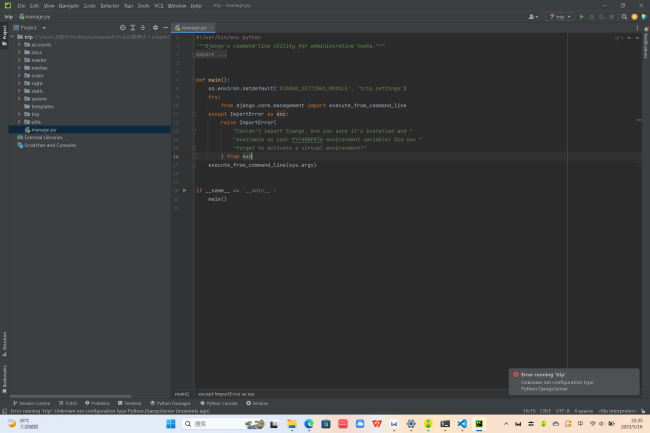
Task: Switch to the Terminal tab
Action: [131, 403]
